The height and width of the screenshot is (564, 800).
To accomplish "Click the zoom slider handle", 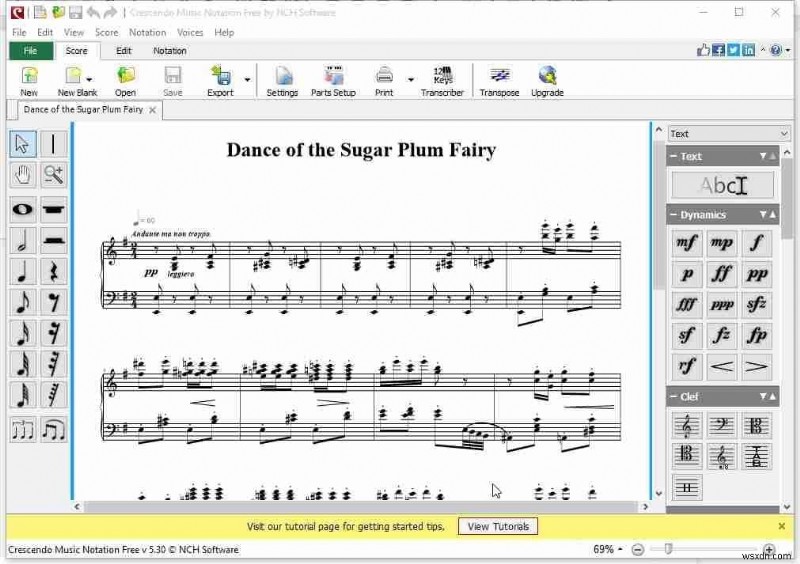I will pyautogui.click(x=668, y=549).
